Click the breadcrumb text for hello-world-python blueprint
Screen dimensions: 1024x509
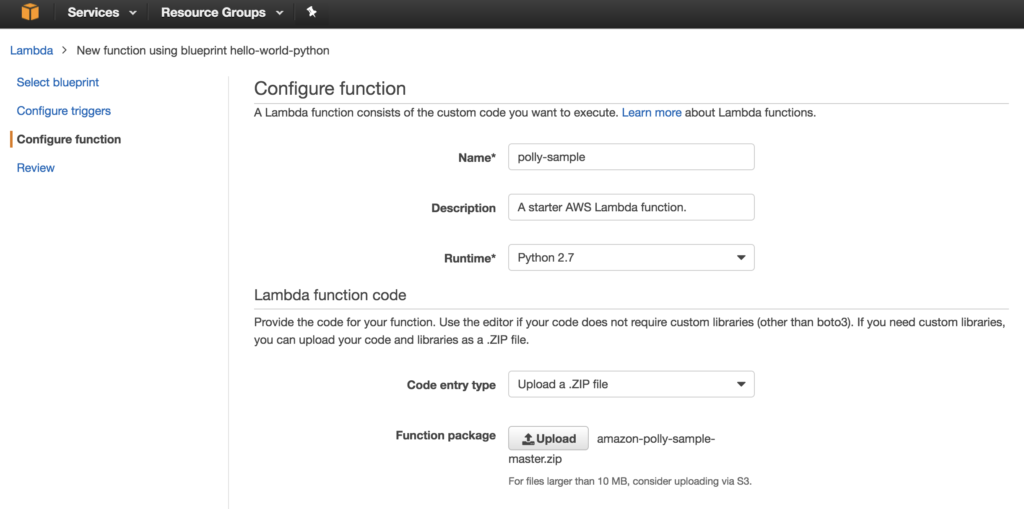point(203,50)
